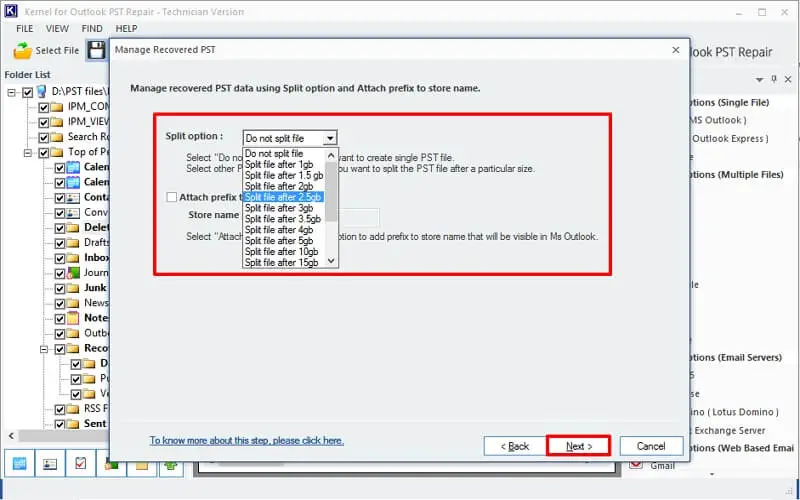Viewport: 800px width, 500px height.
Task: Open the FILE menu
Action: [24, 29]
